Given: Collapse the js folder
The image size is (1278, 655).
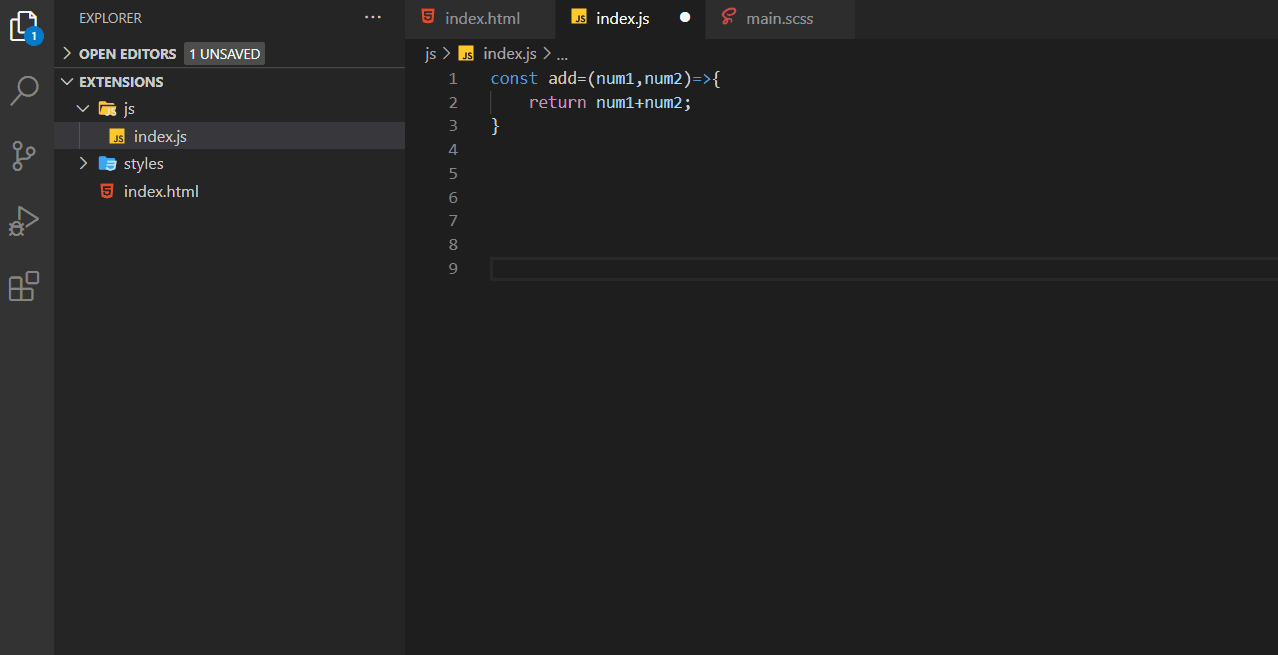Looking at the screenshot, I should point(83,108).
